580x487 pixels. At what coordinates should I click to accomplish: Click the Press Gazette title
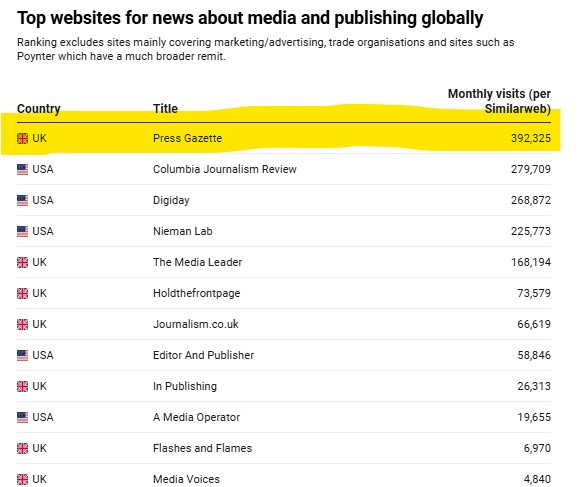188,138
